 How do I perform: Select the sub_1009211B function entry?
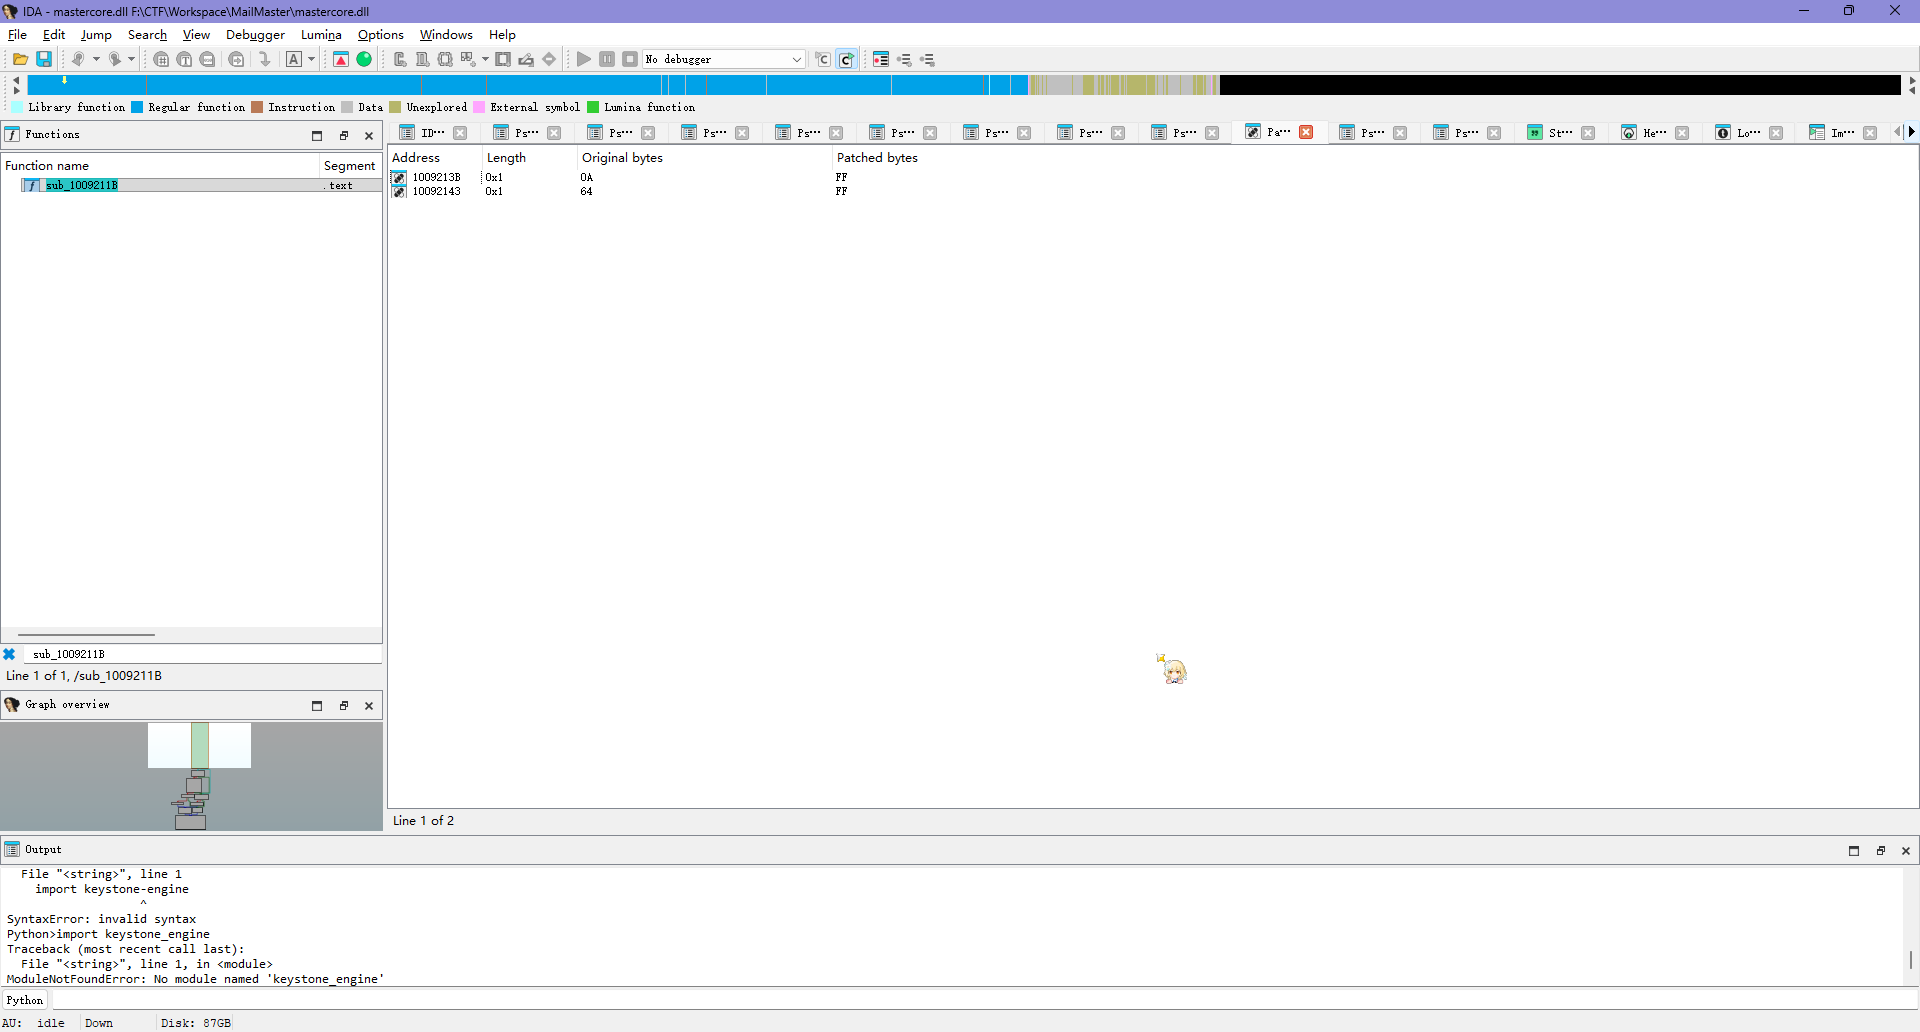pos(82,185)
